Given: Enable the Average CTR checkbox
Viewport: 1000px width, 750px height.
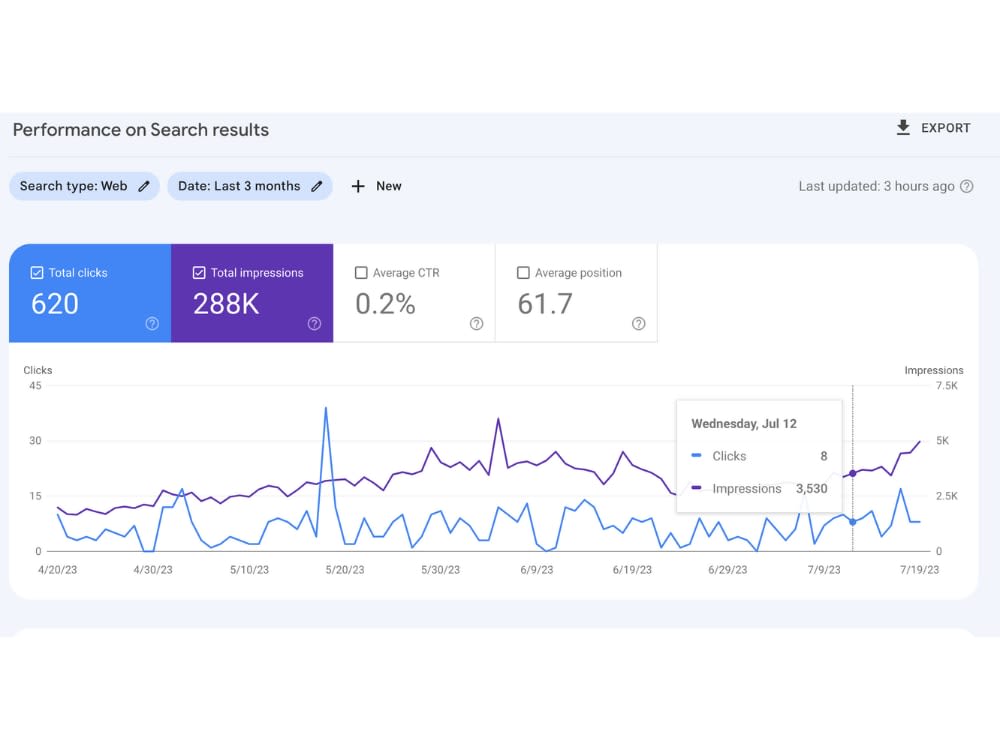Looking at the screenshot, I should [x=361, y=273].
